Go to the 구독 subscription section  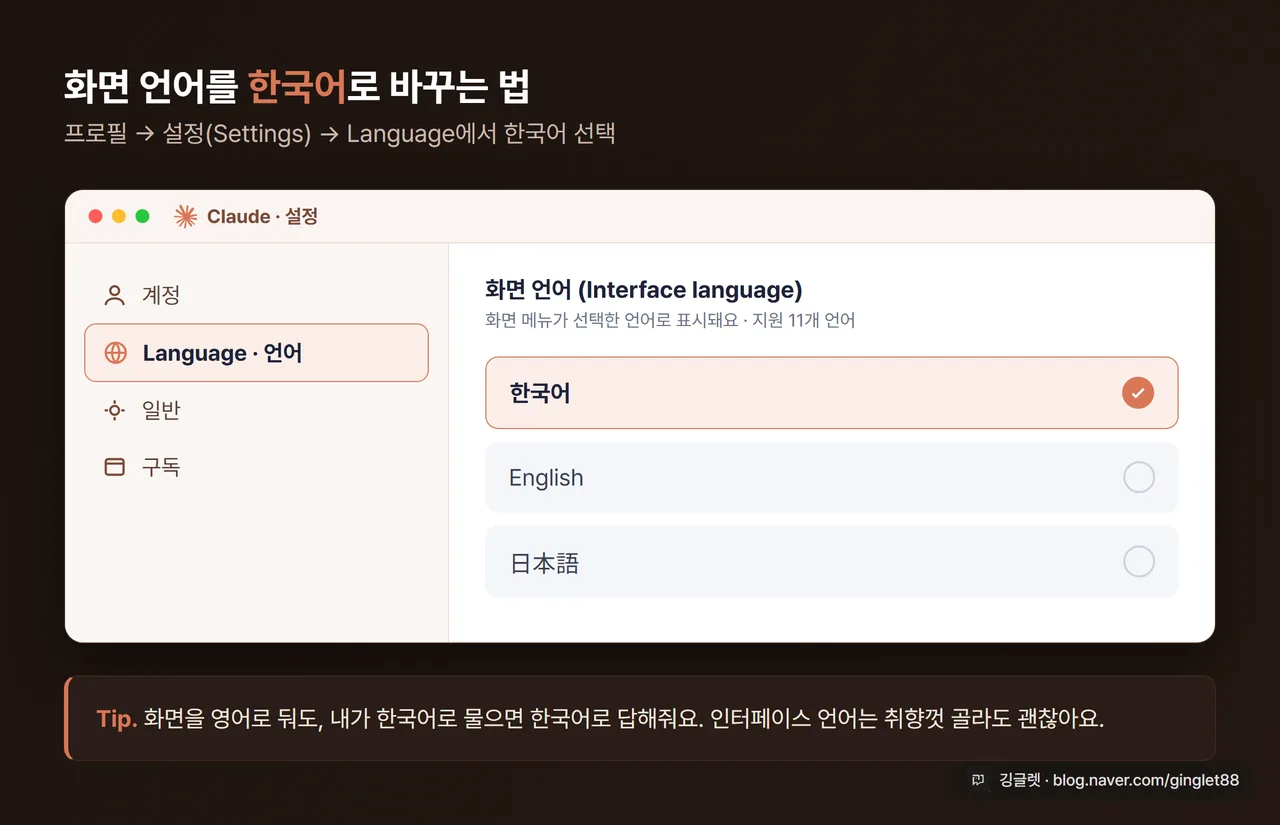coord(256,467)
